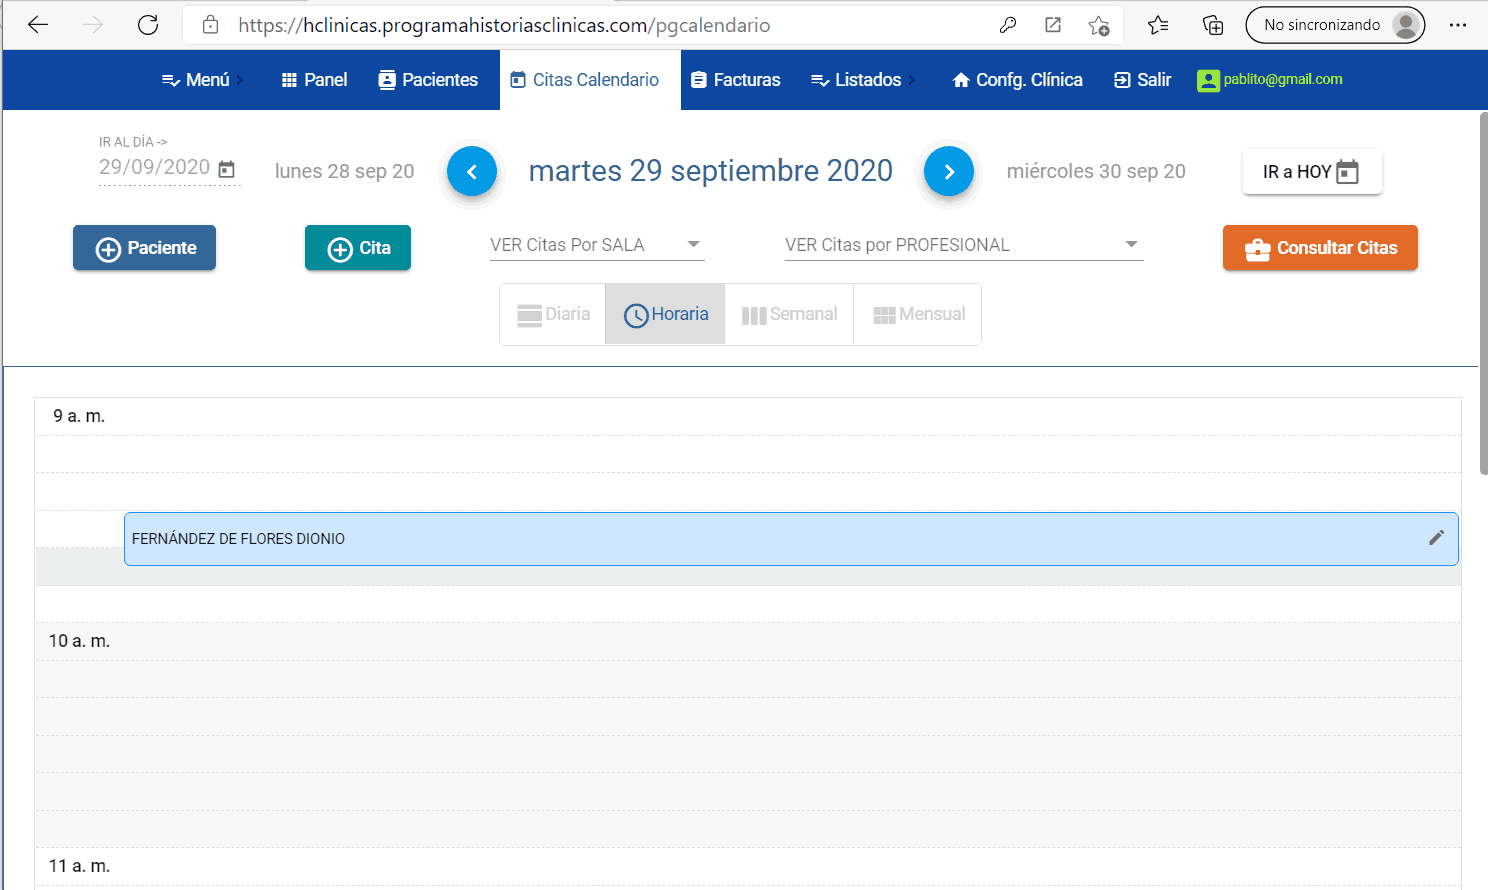Click the home icon on Confg. Clínica
The width and height of the screenshot is (1488, 890).
pos(961,80)
